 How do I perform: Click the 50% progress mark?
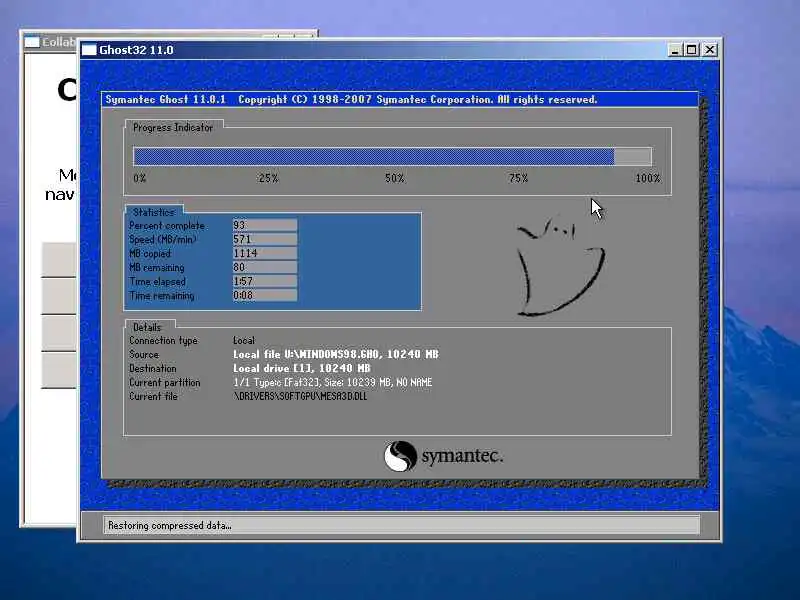click(x=394, y=178)
